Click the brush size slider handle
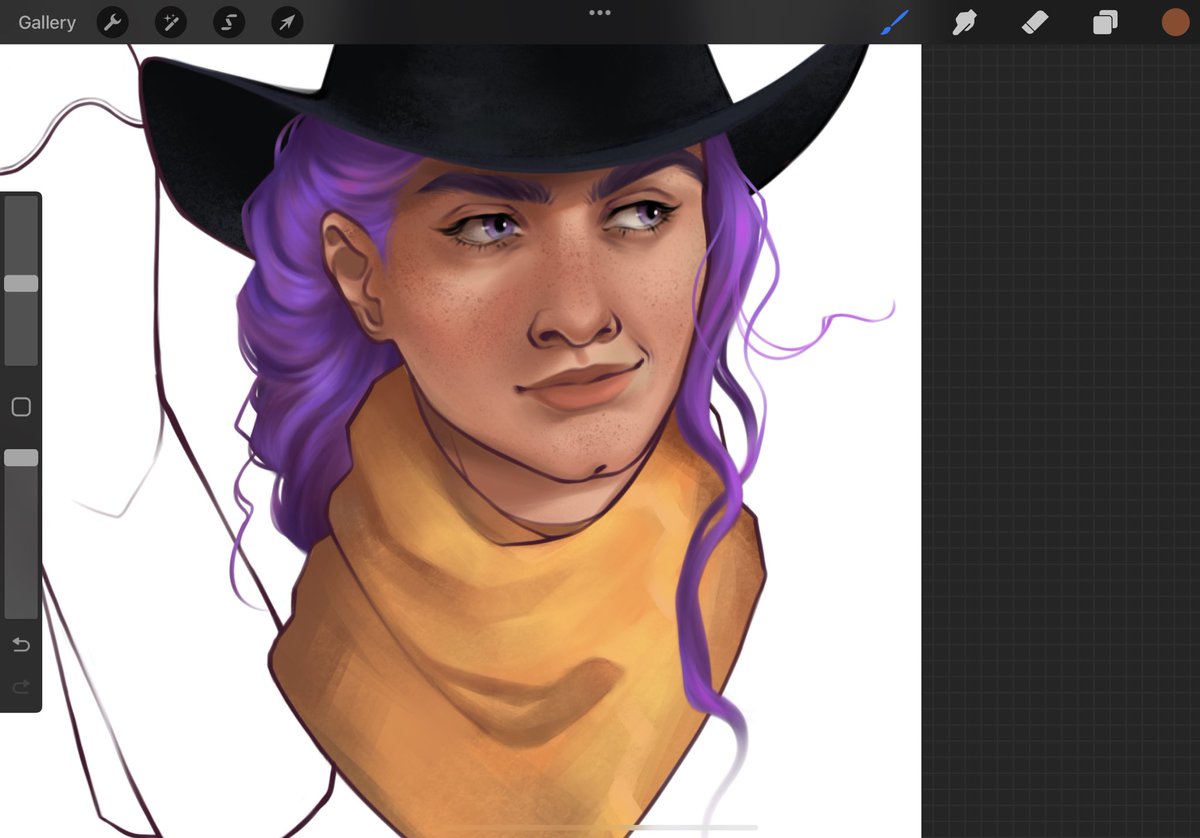Viewport: 1200px width, 838px height. coord(21,284)
